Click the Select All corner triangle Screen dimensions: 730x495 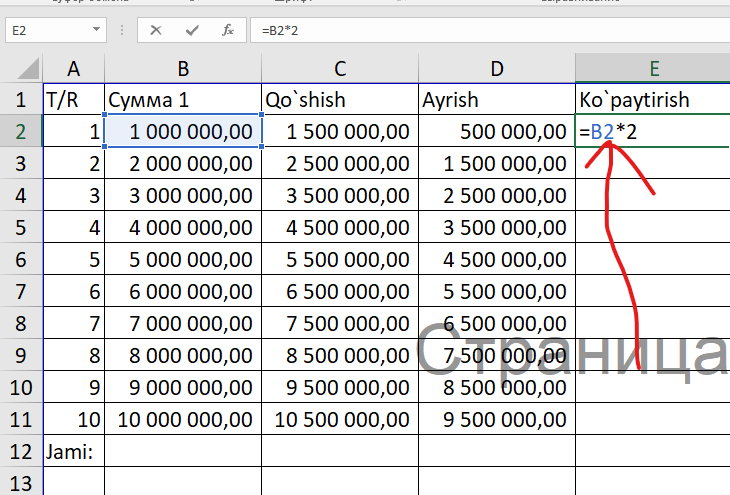[27, 70]
